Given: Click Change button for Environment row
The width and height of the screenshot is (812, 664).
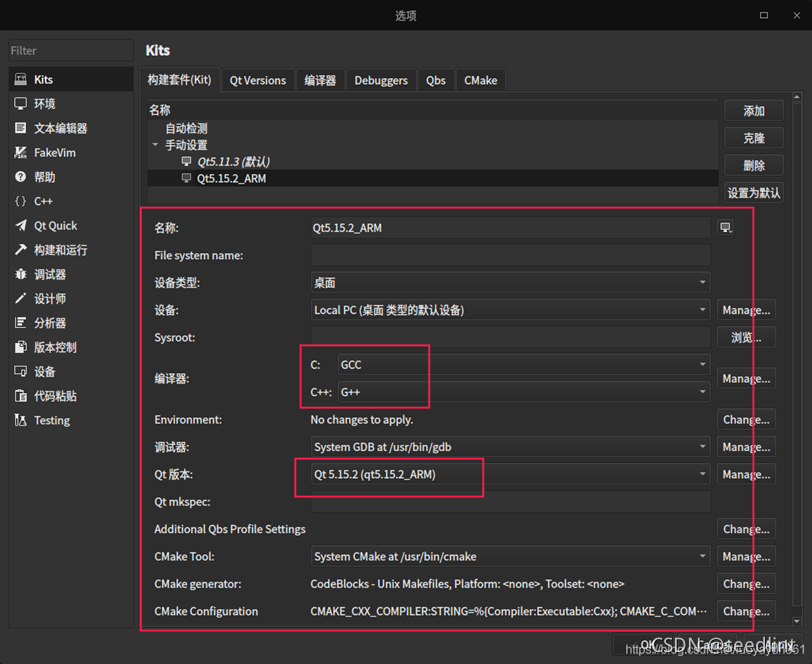Looking at the screenshot, I should tap(746, 420).
